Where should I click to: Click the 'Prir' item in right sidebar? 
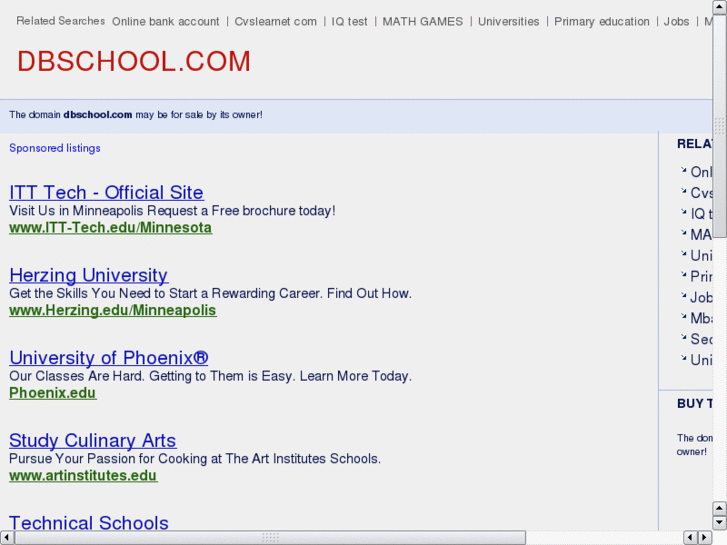point(701,276)
